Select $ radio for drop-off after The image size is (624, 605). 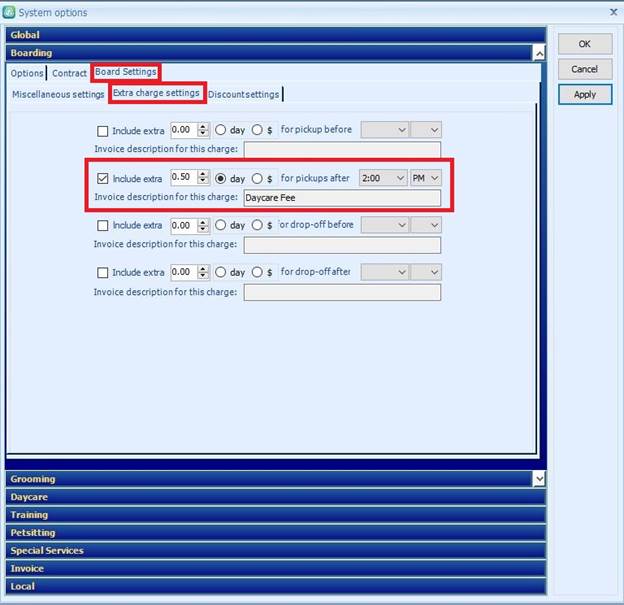point(257,272)
